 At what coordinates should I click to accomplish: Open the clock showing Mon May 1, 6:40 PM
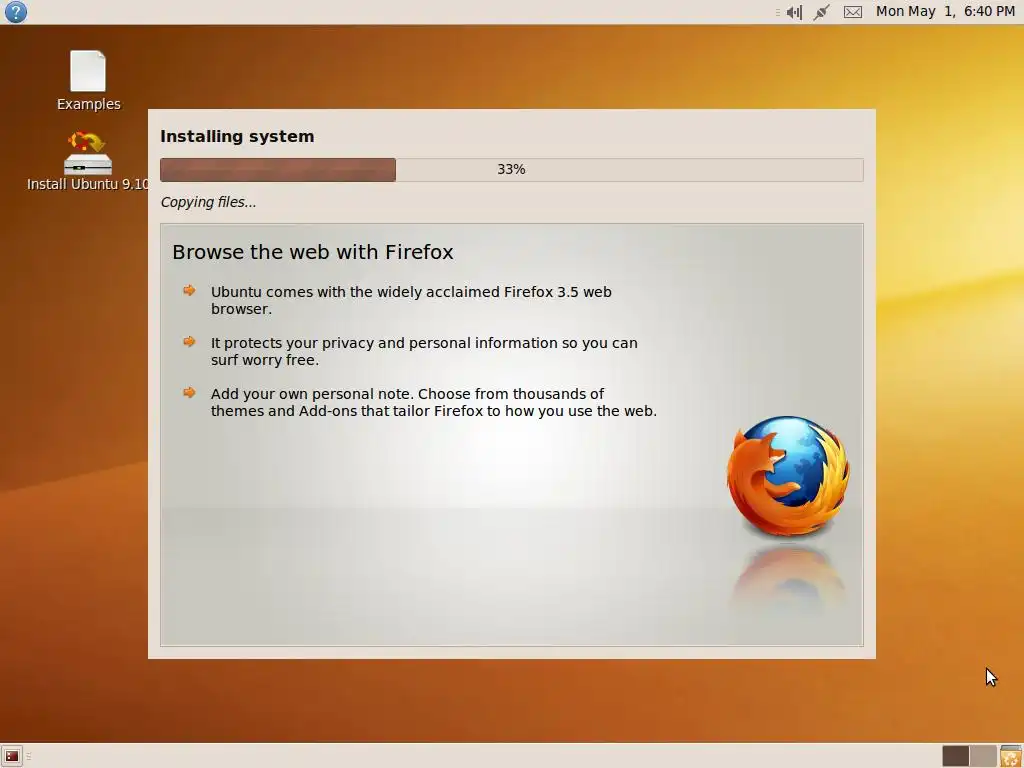(945, 12)
